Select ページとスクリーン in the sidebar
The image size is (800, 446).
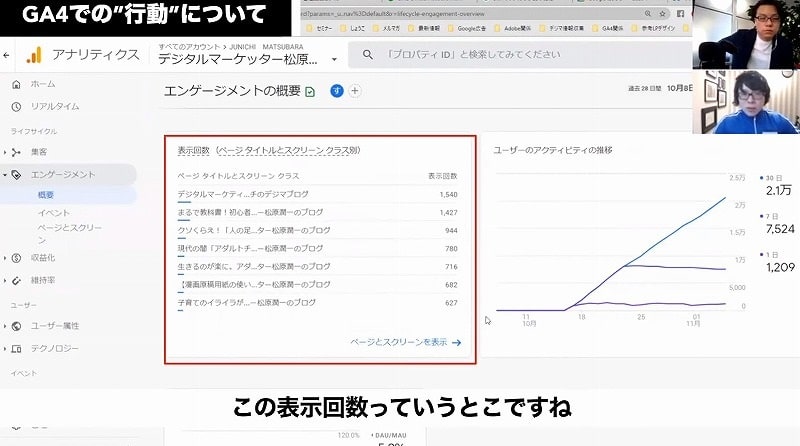click(x=70, y=234)
